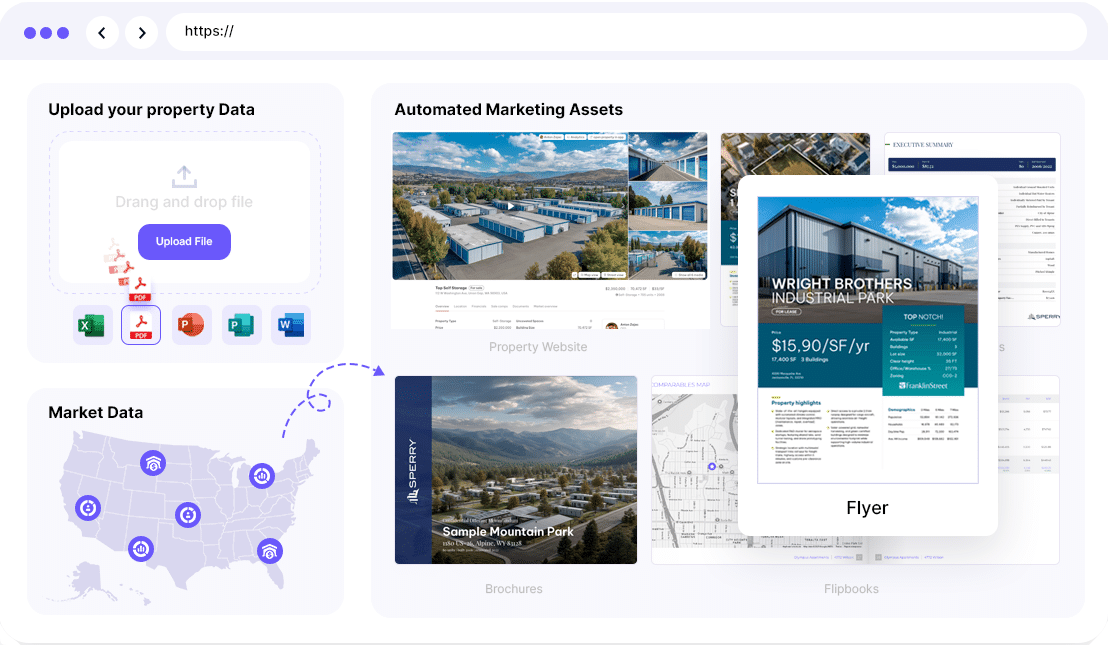Click the chart marker over California on the map
1108x645 pixels.
click(88, 508)
